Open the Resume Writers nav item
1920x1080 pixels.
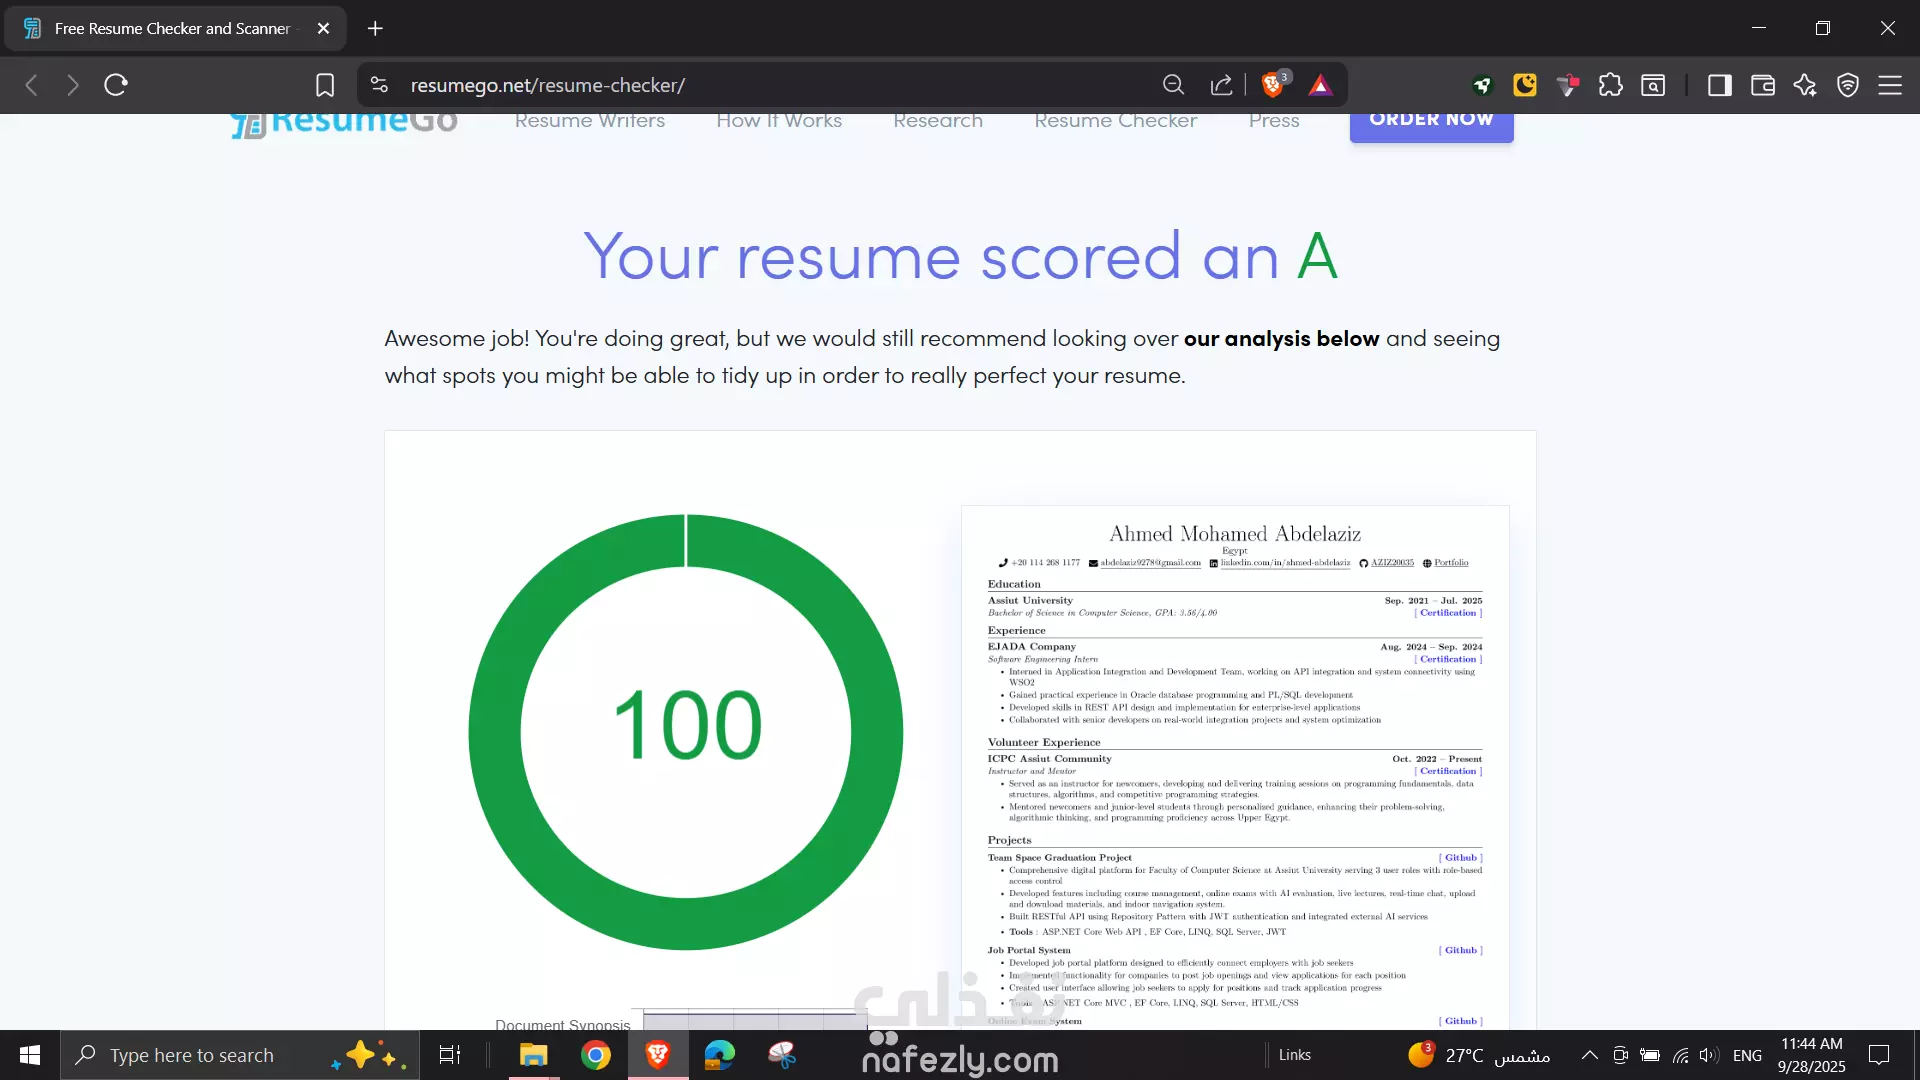590,120
